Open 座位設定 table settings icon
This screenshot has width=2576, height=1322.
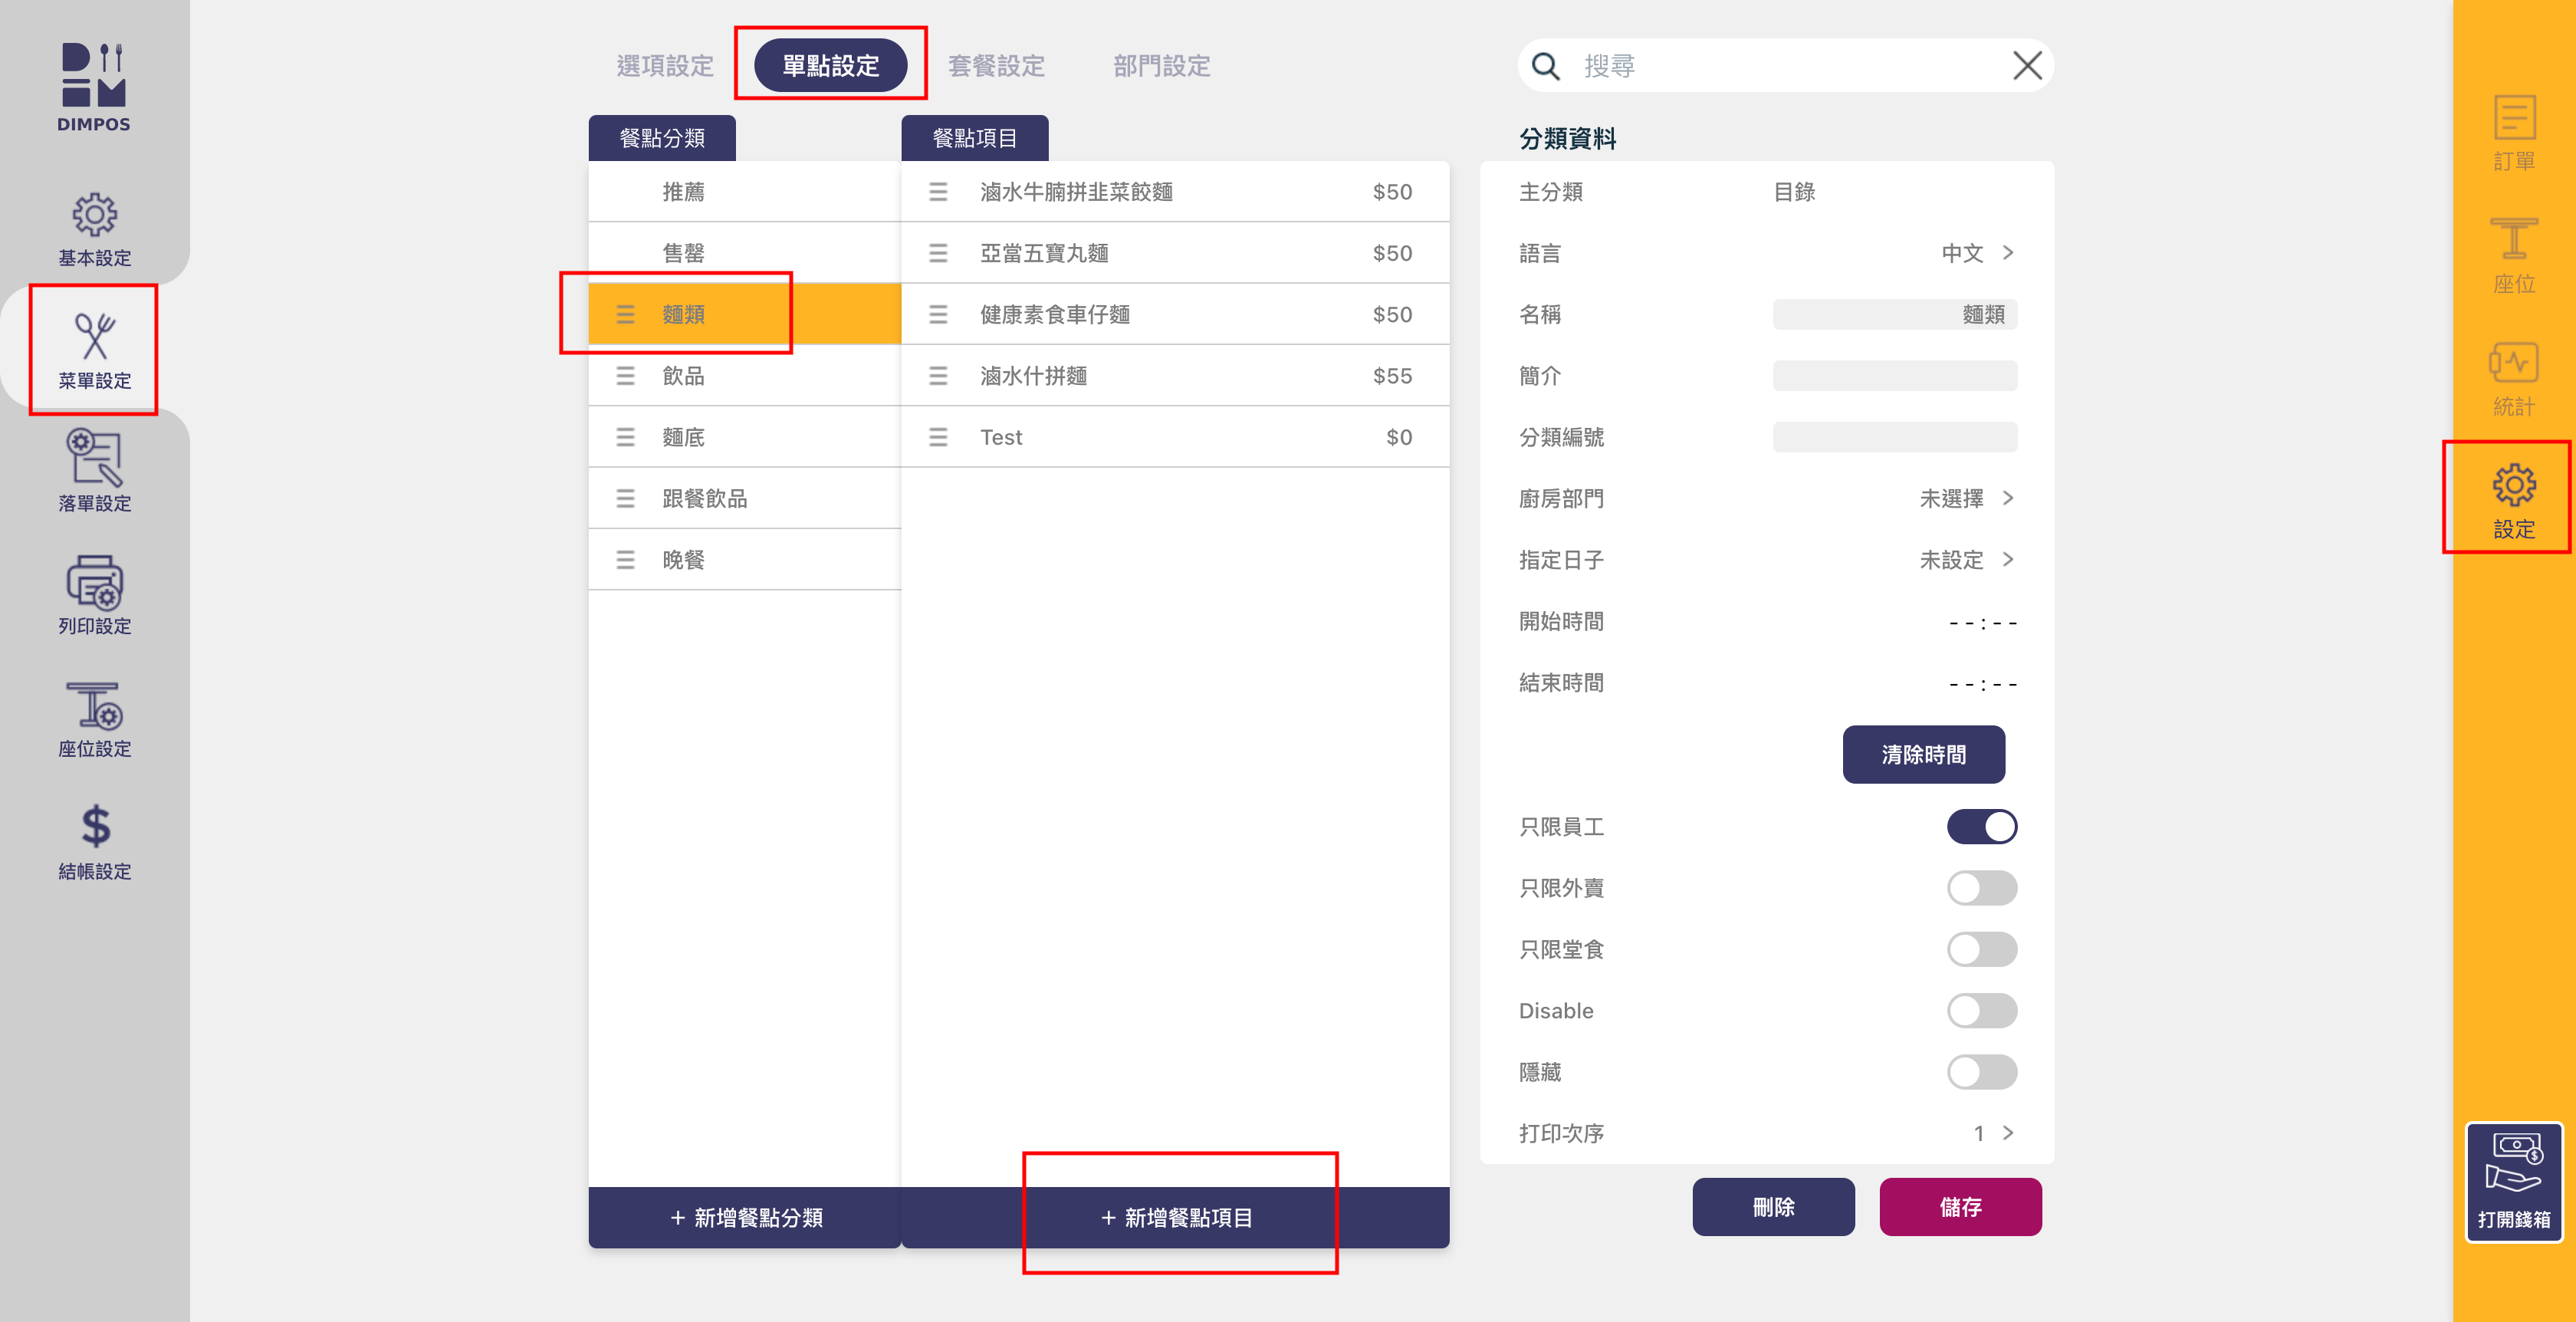(94, 707)
